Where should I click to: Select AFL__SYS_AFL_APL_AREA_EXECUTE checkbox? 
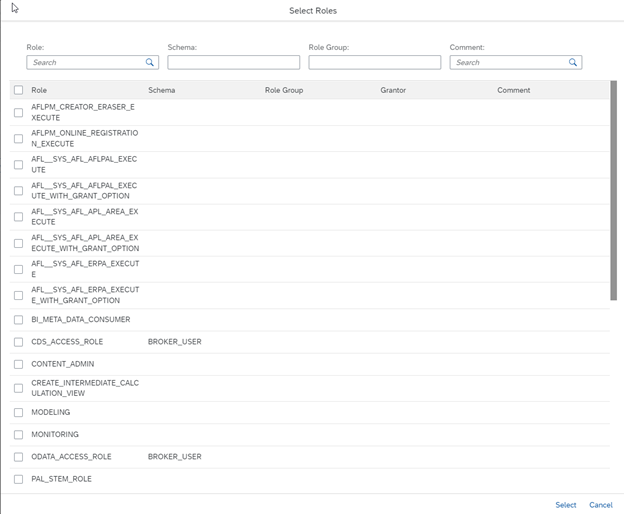click(x=18, y=217)
